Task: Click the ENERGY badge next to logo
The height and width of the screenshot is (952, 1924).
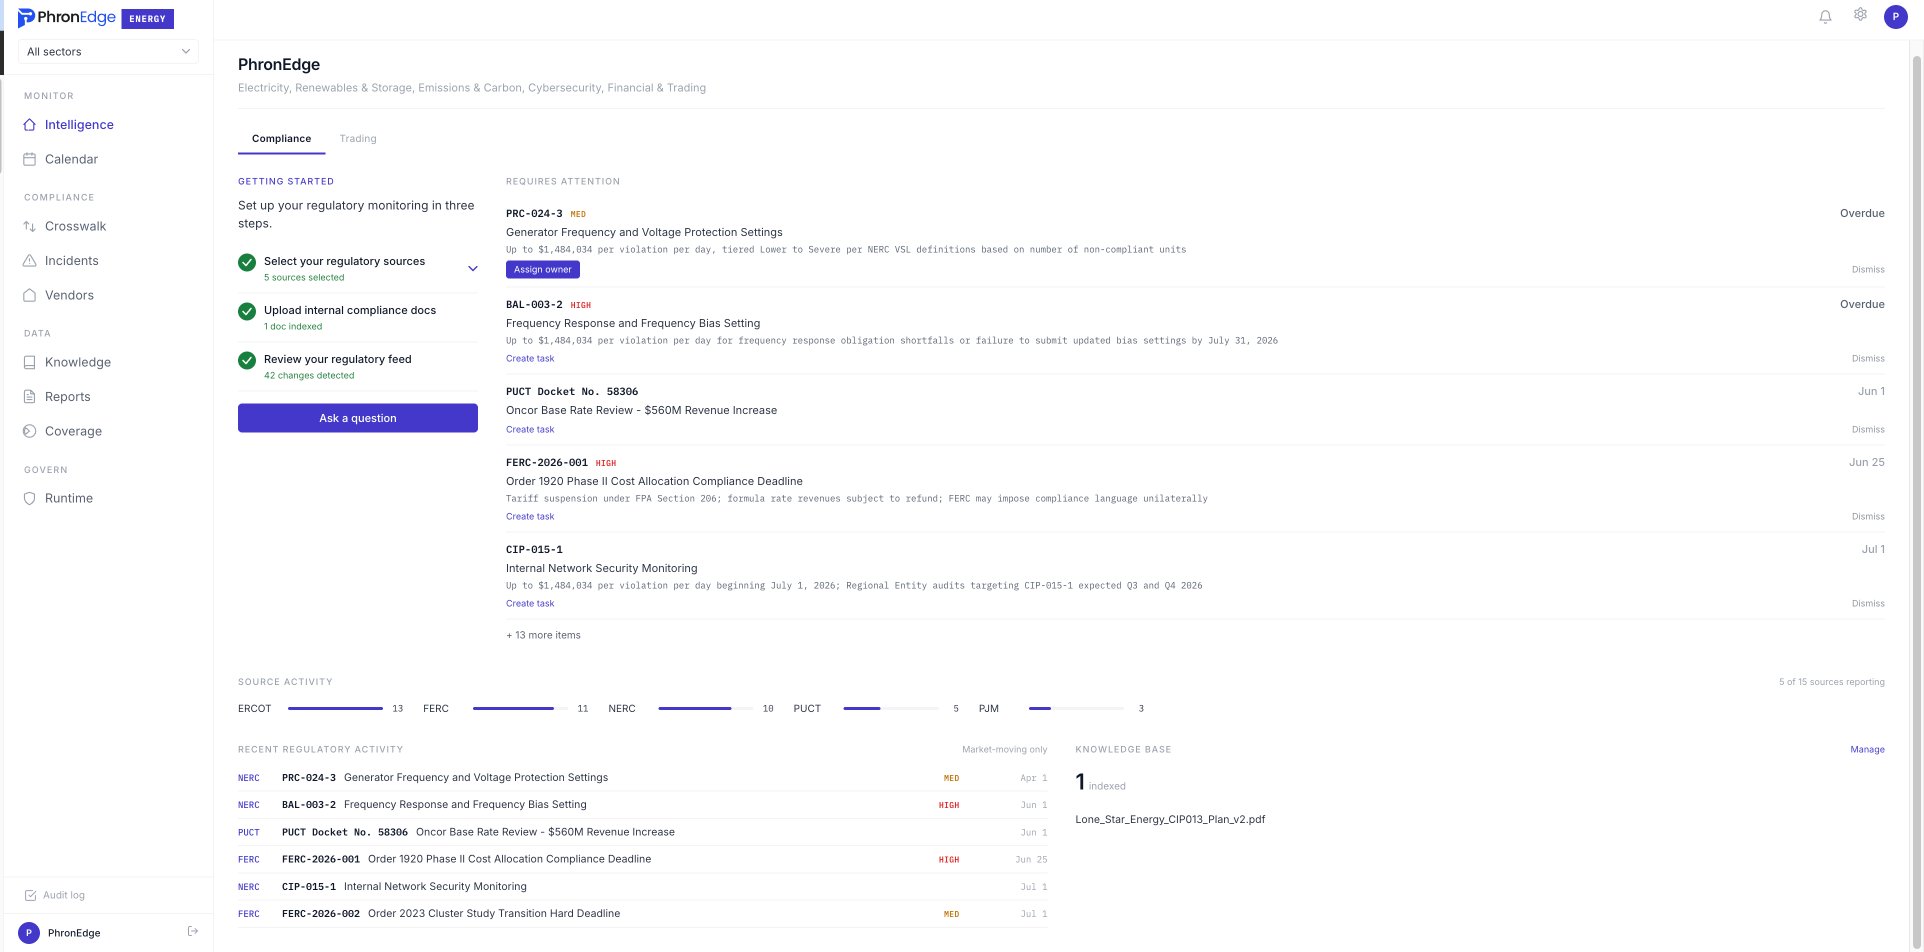Action: point(148,18)
